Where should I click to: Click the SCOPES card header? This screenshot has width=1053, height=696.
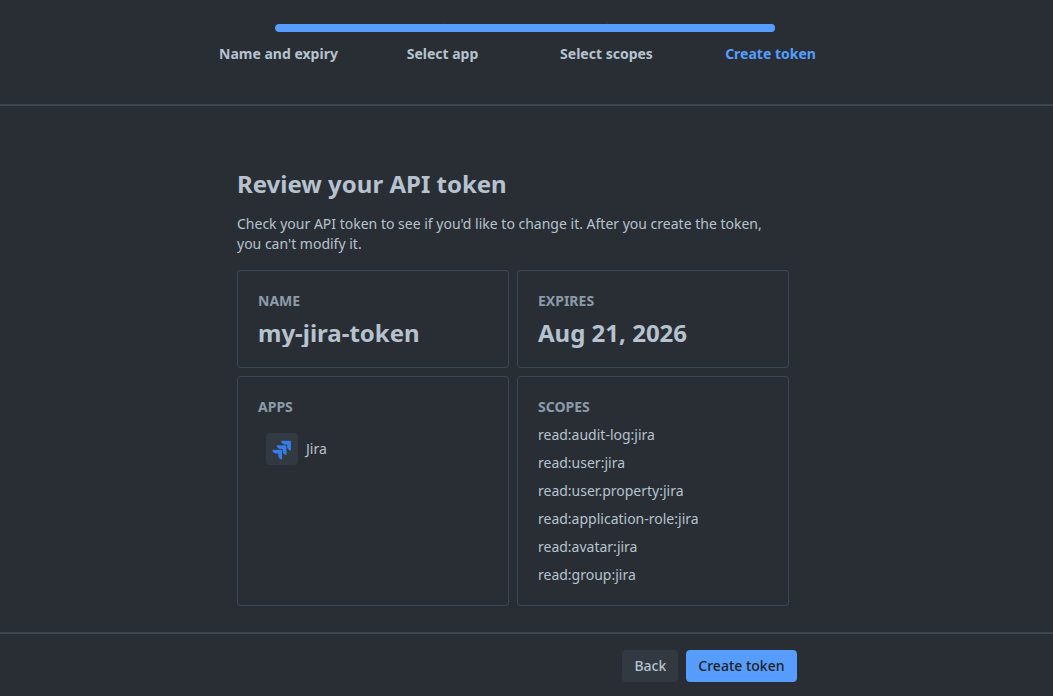pyautogui.click(x=564, y=407)
